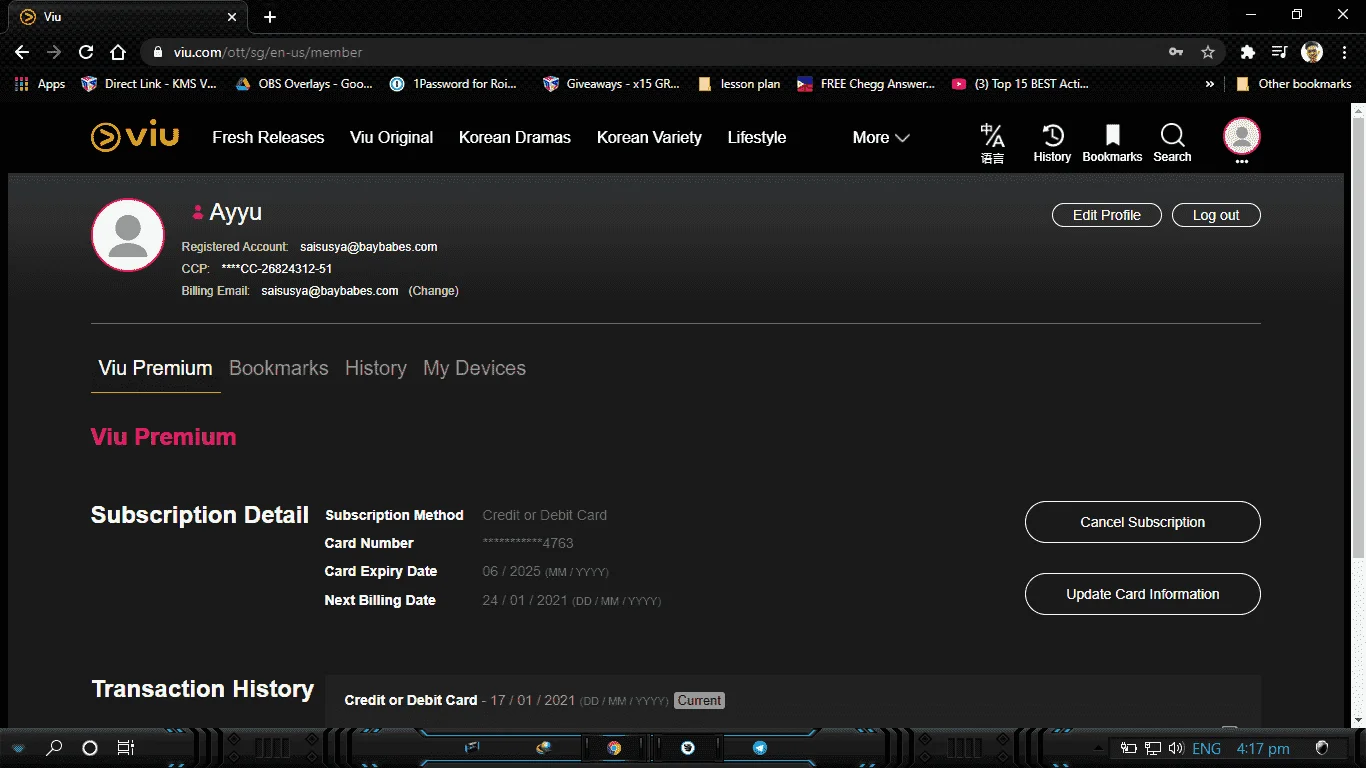Open the History clock icon in header
This screenshot has width=1366, height=768.
point(1052,143)
